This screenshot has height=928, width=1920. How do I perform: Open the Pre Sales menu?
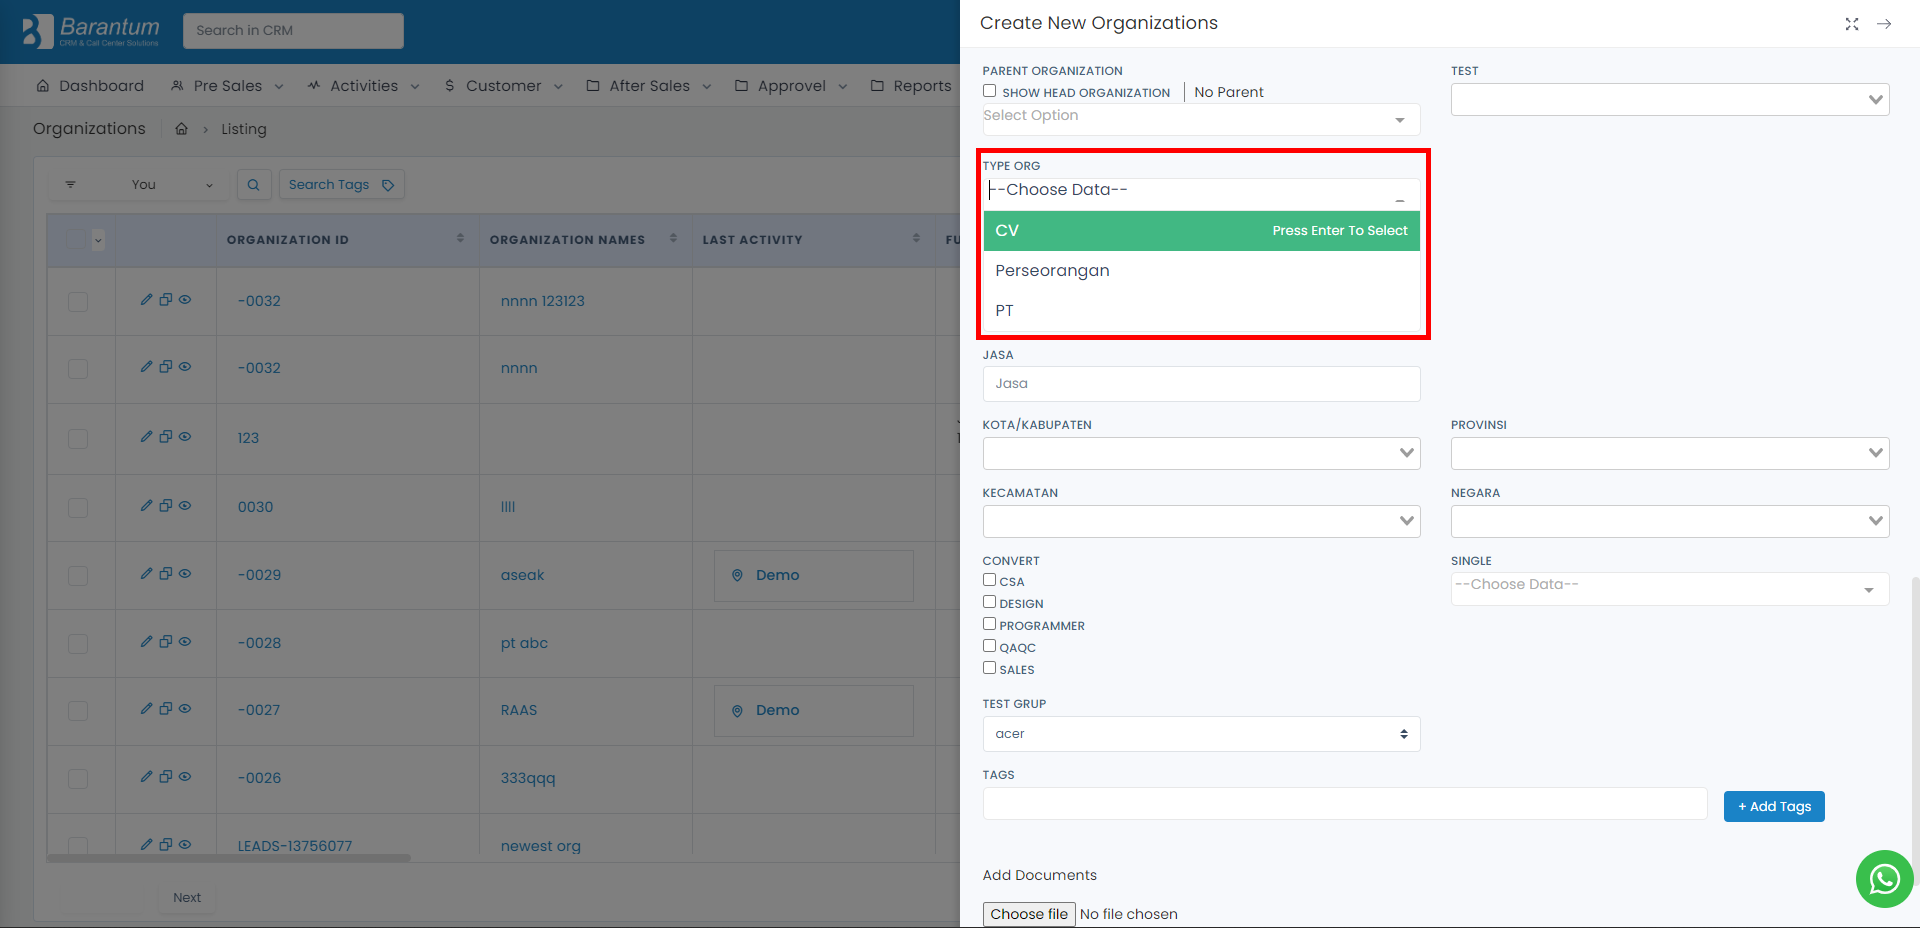click(228, 86)
